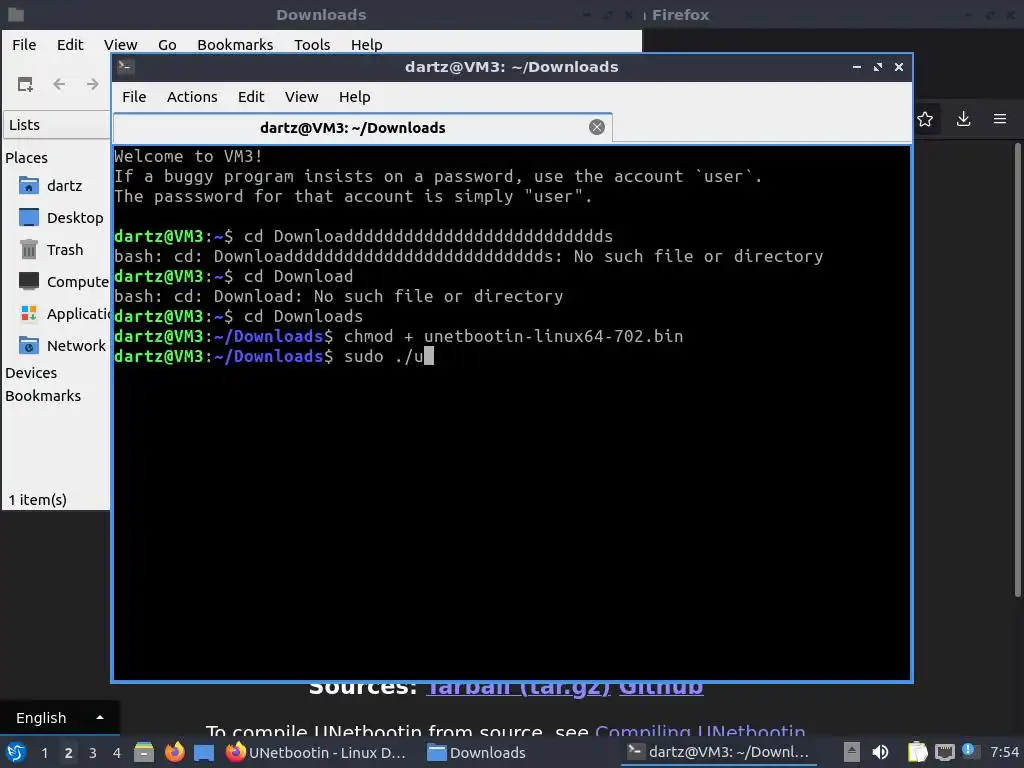Open the terminal View menu
The image size is (1024, 768).
pyautogui.click(x=301, y=97)
